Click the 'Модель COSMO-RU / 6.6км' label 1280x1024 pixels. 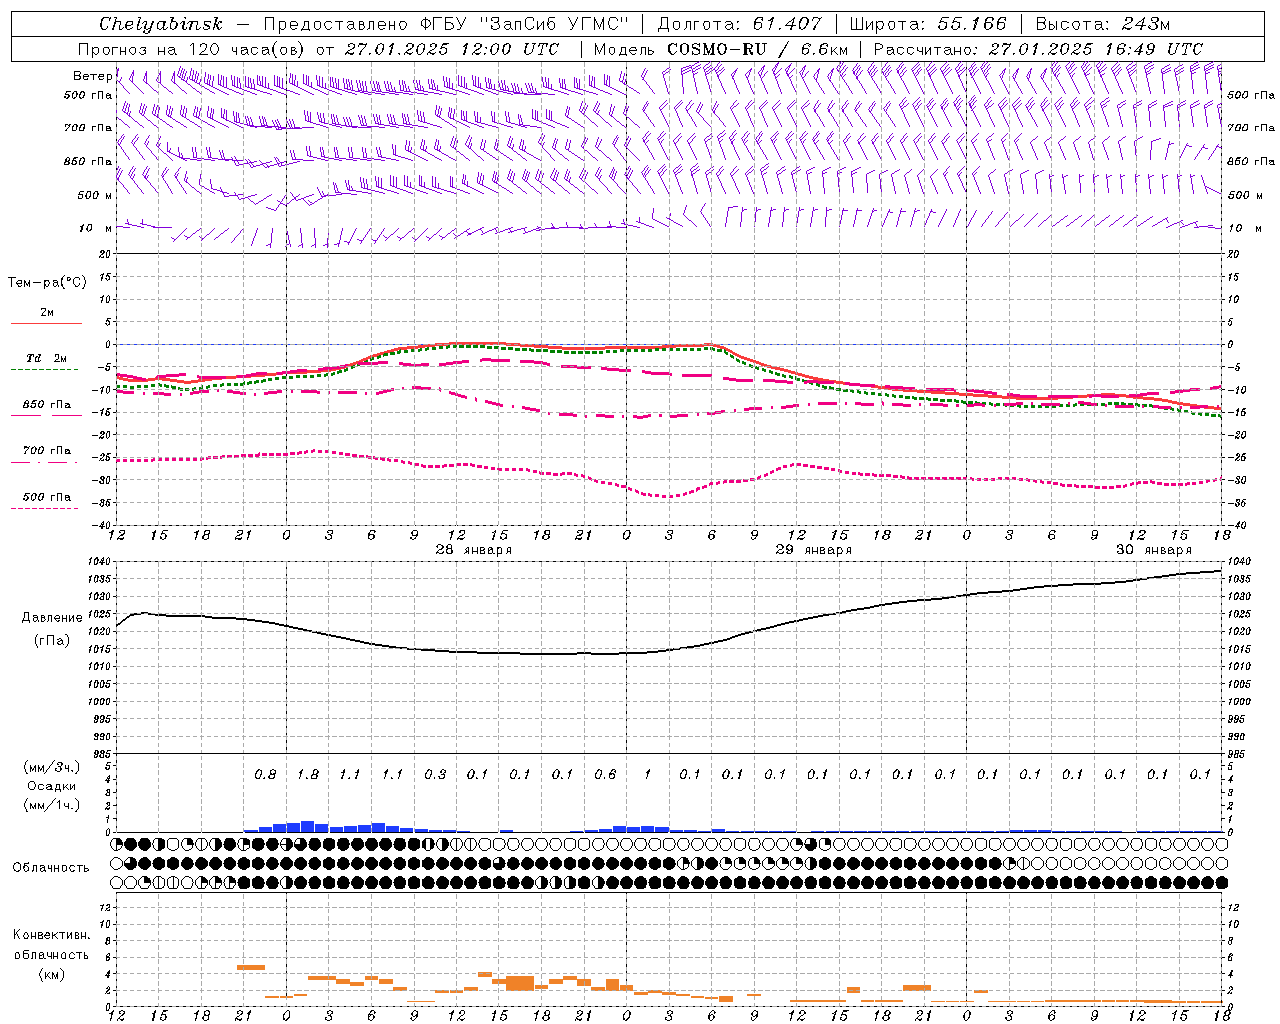pyautogui.click(x=720, y=49)
